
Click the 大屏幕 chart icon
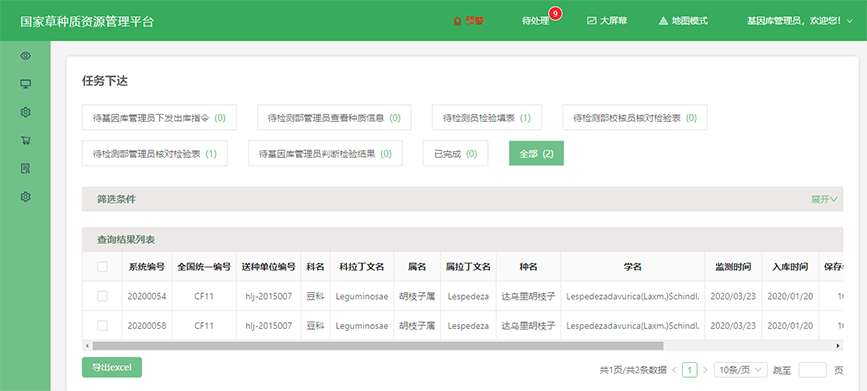591,21
